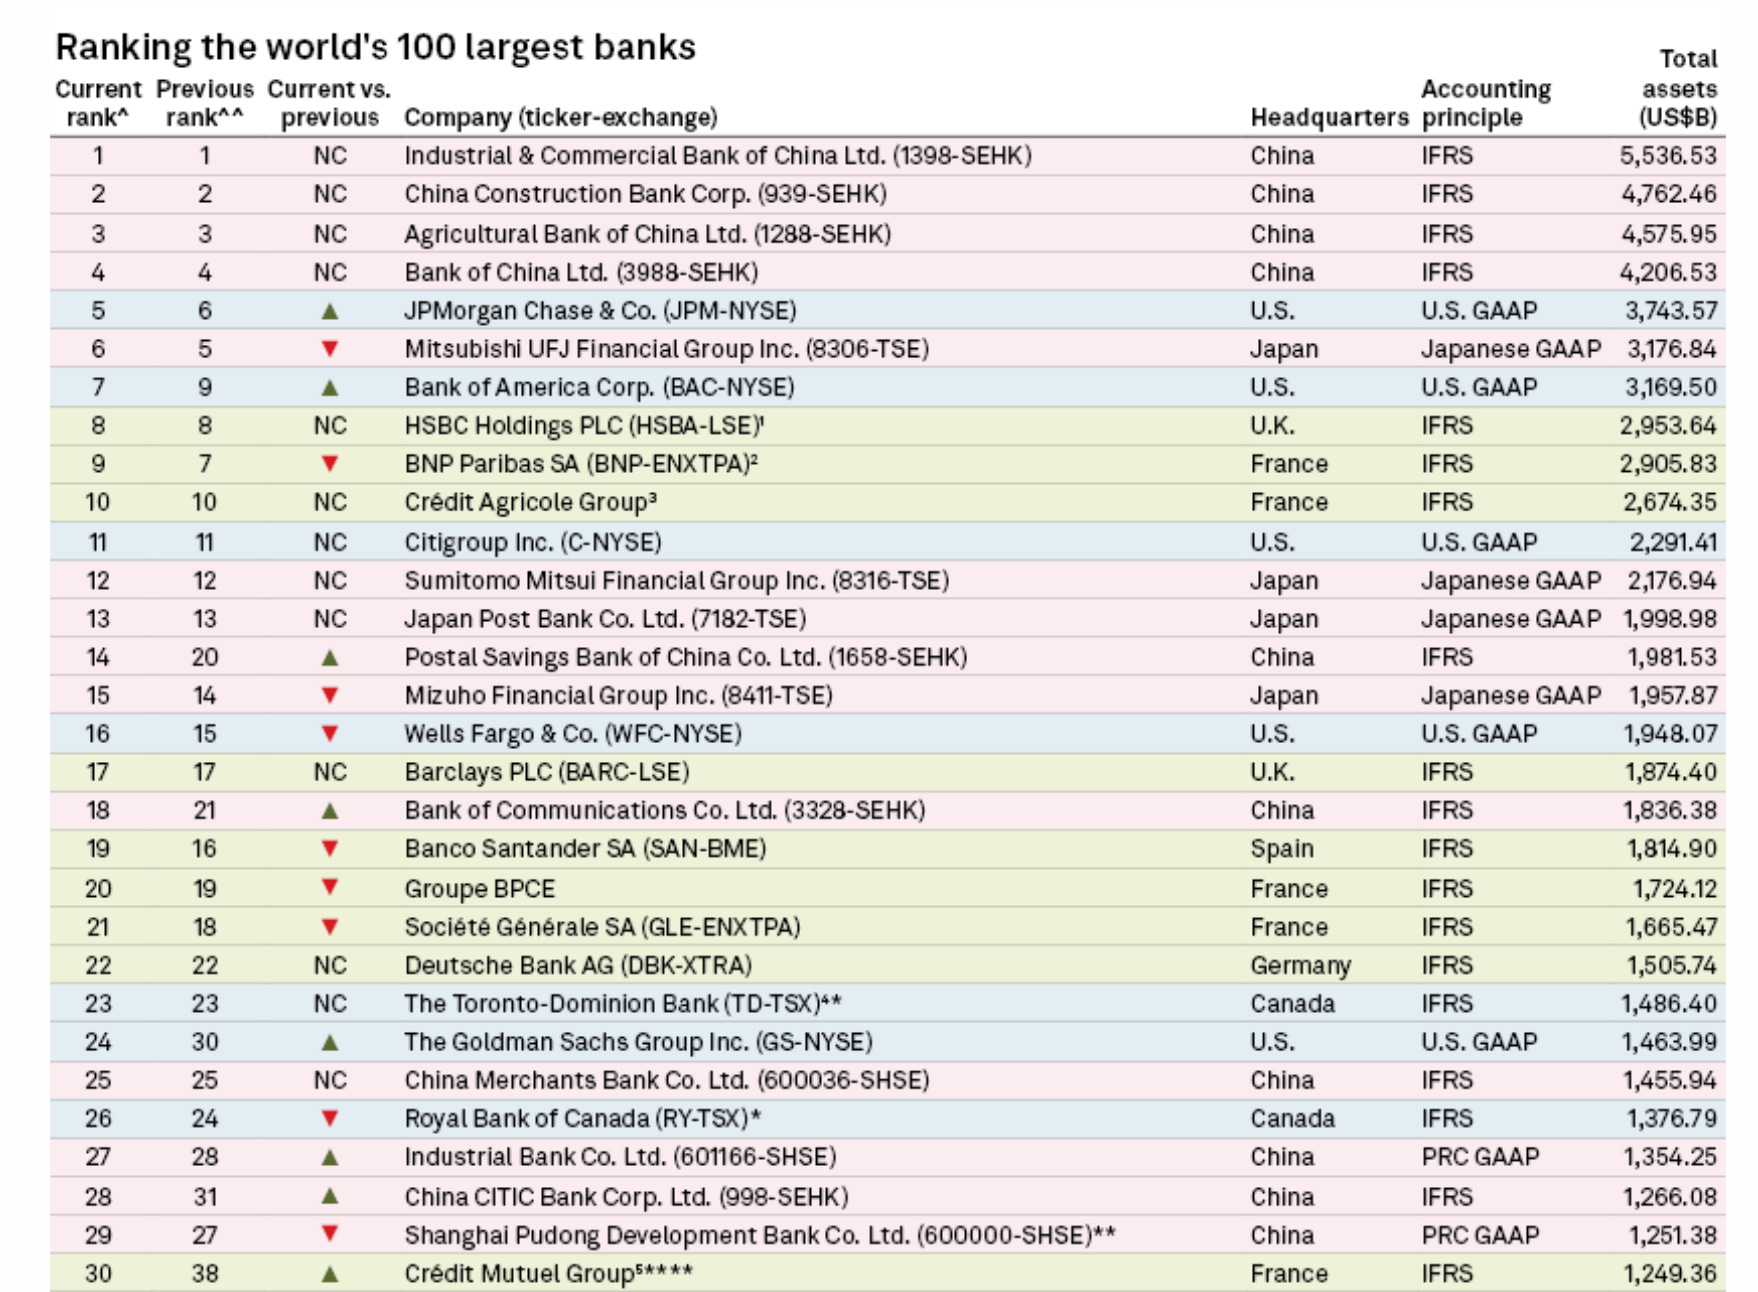Click the green up arrow for Industrial Bank Co.
The width and height of the screenshot is (1758, 1292).
click(x=330, y=1158)
